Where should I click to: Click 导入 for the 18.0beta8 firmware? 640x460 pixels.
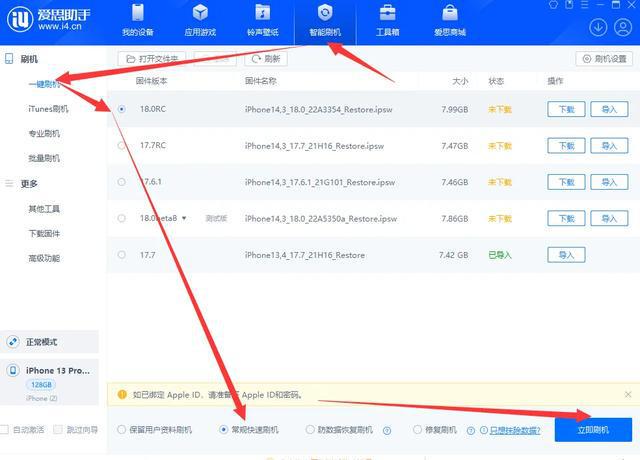coord(609,218)
